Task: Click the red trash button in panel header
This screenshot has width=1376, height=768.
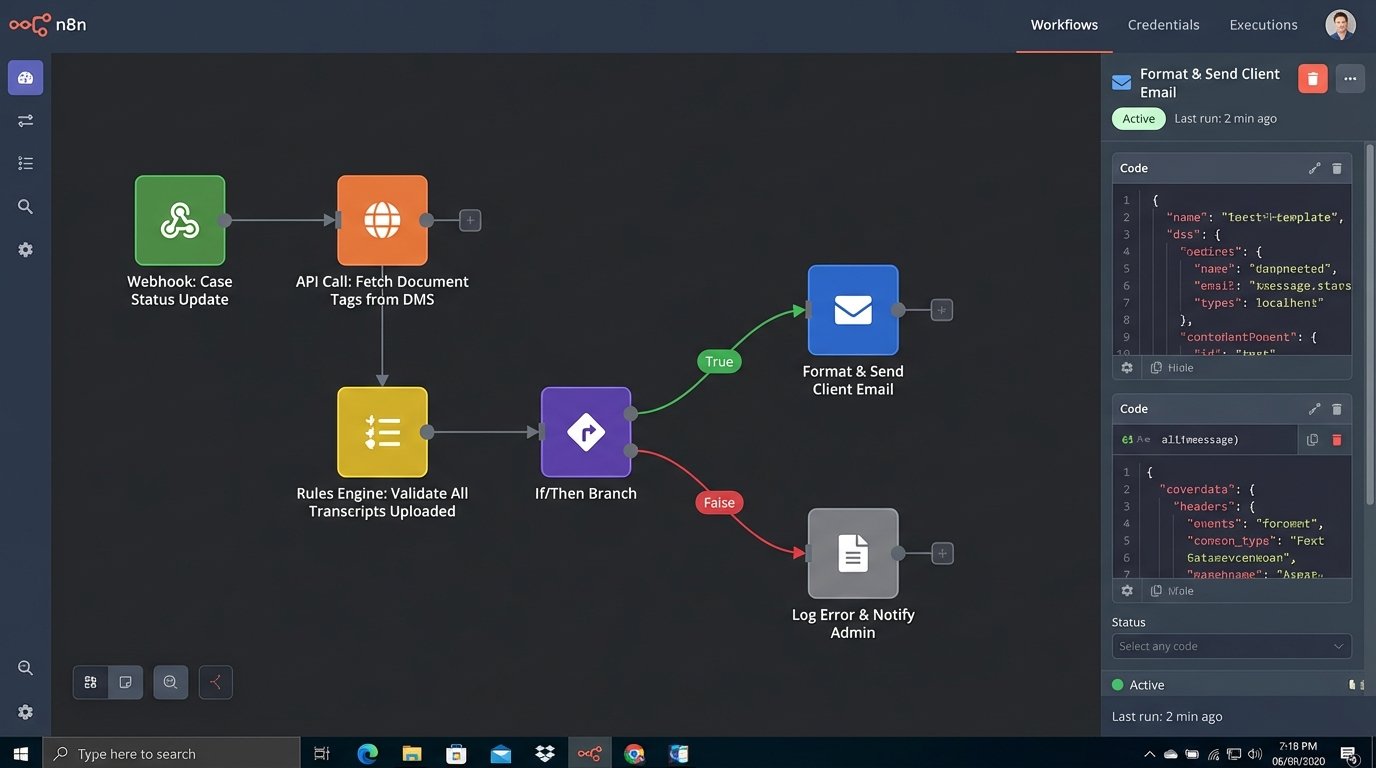Action: [x=1312, y=79]
